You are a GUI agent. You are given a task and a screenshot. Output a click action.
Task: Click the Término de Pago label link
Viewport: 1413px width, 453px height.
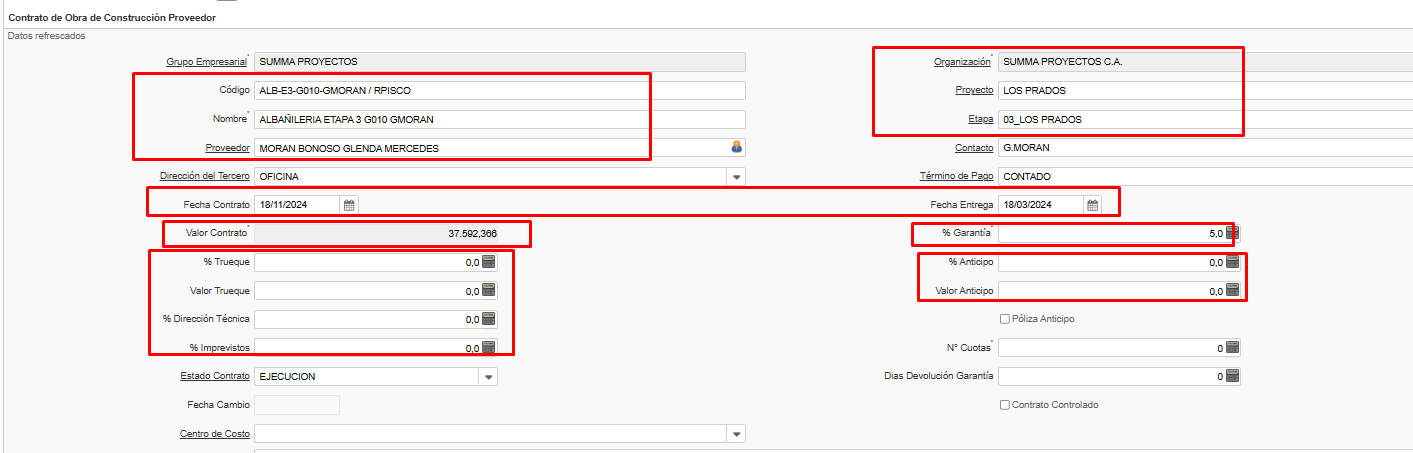pyautogui.click(x=956, y=177)
